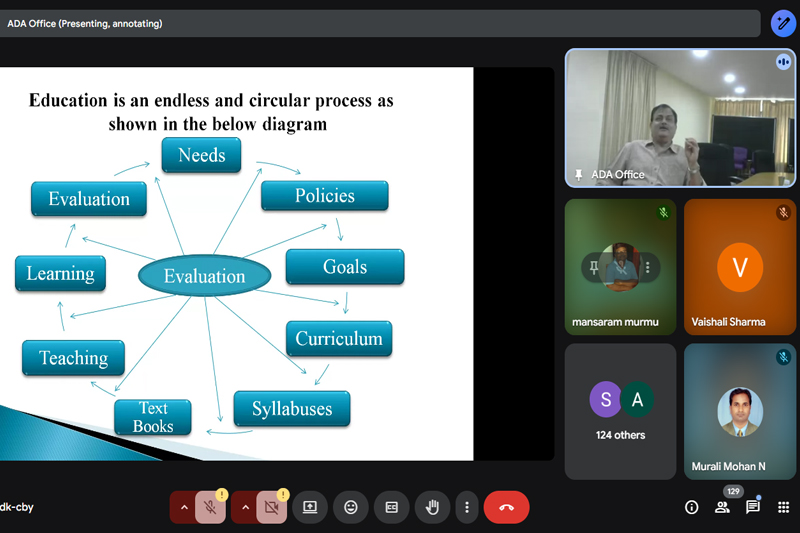Click the central Evaluation oval
800x533 pixels.
point(205,276)
